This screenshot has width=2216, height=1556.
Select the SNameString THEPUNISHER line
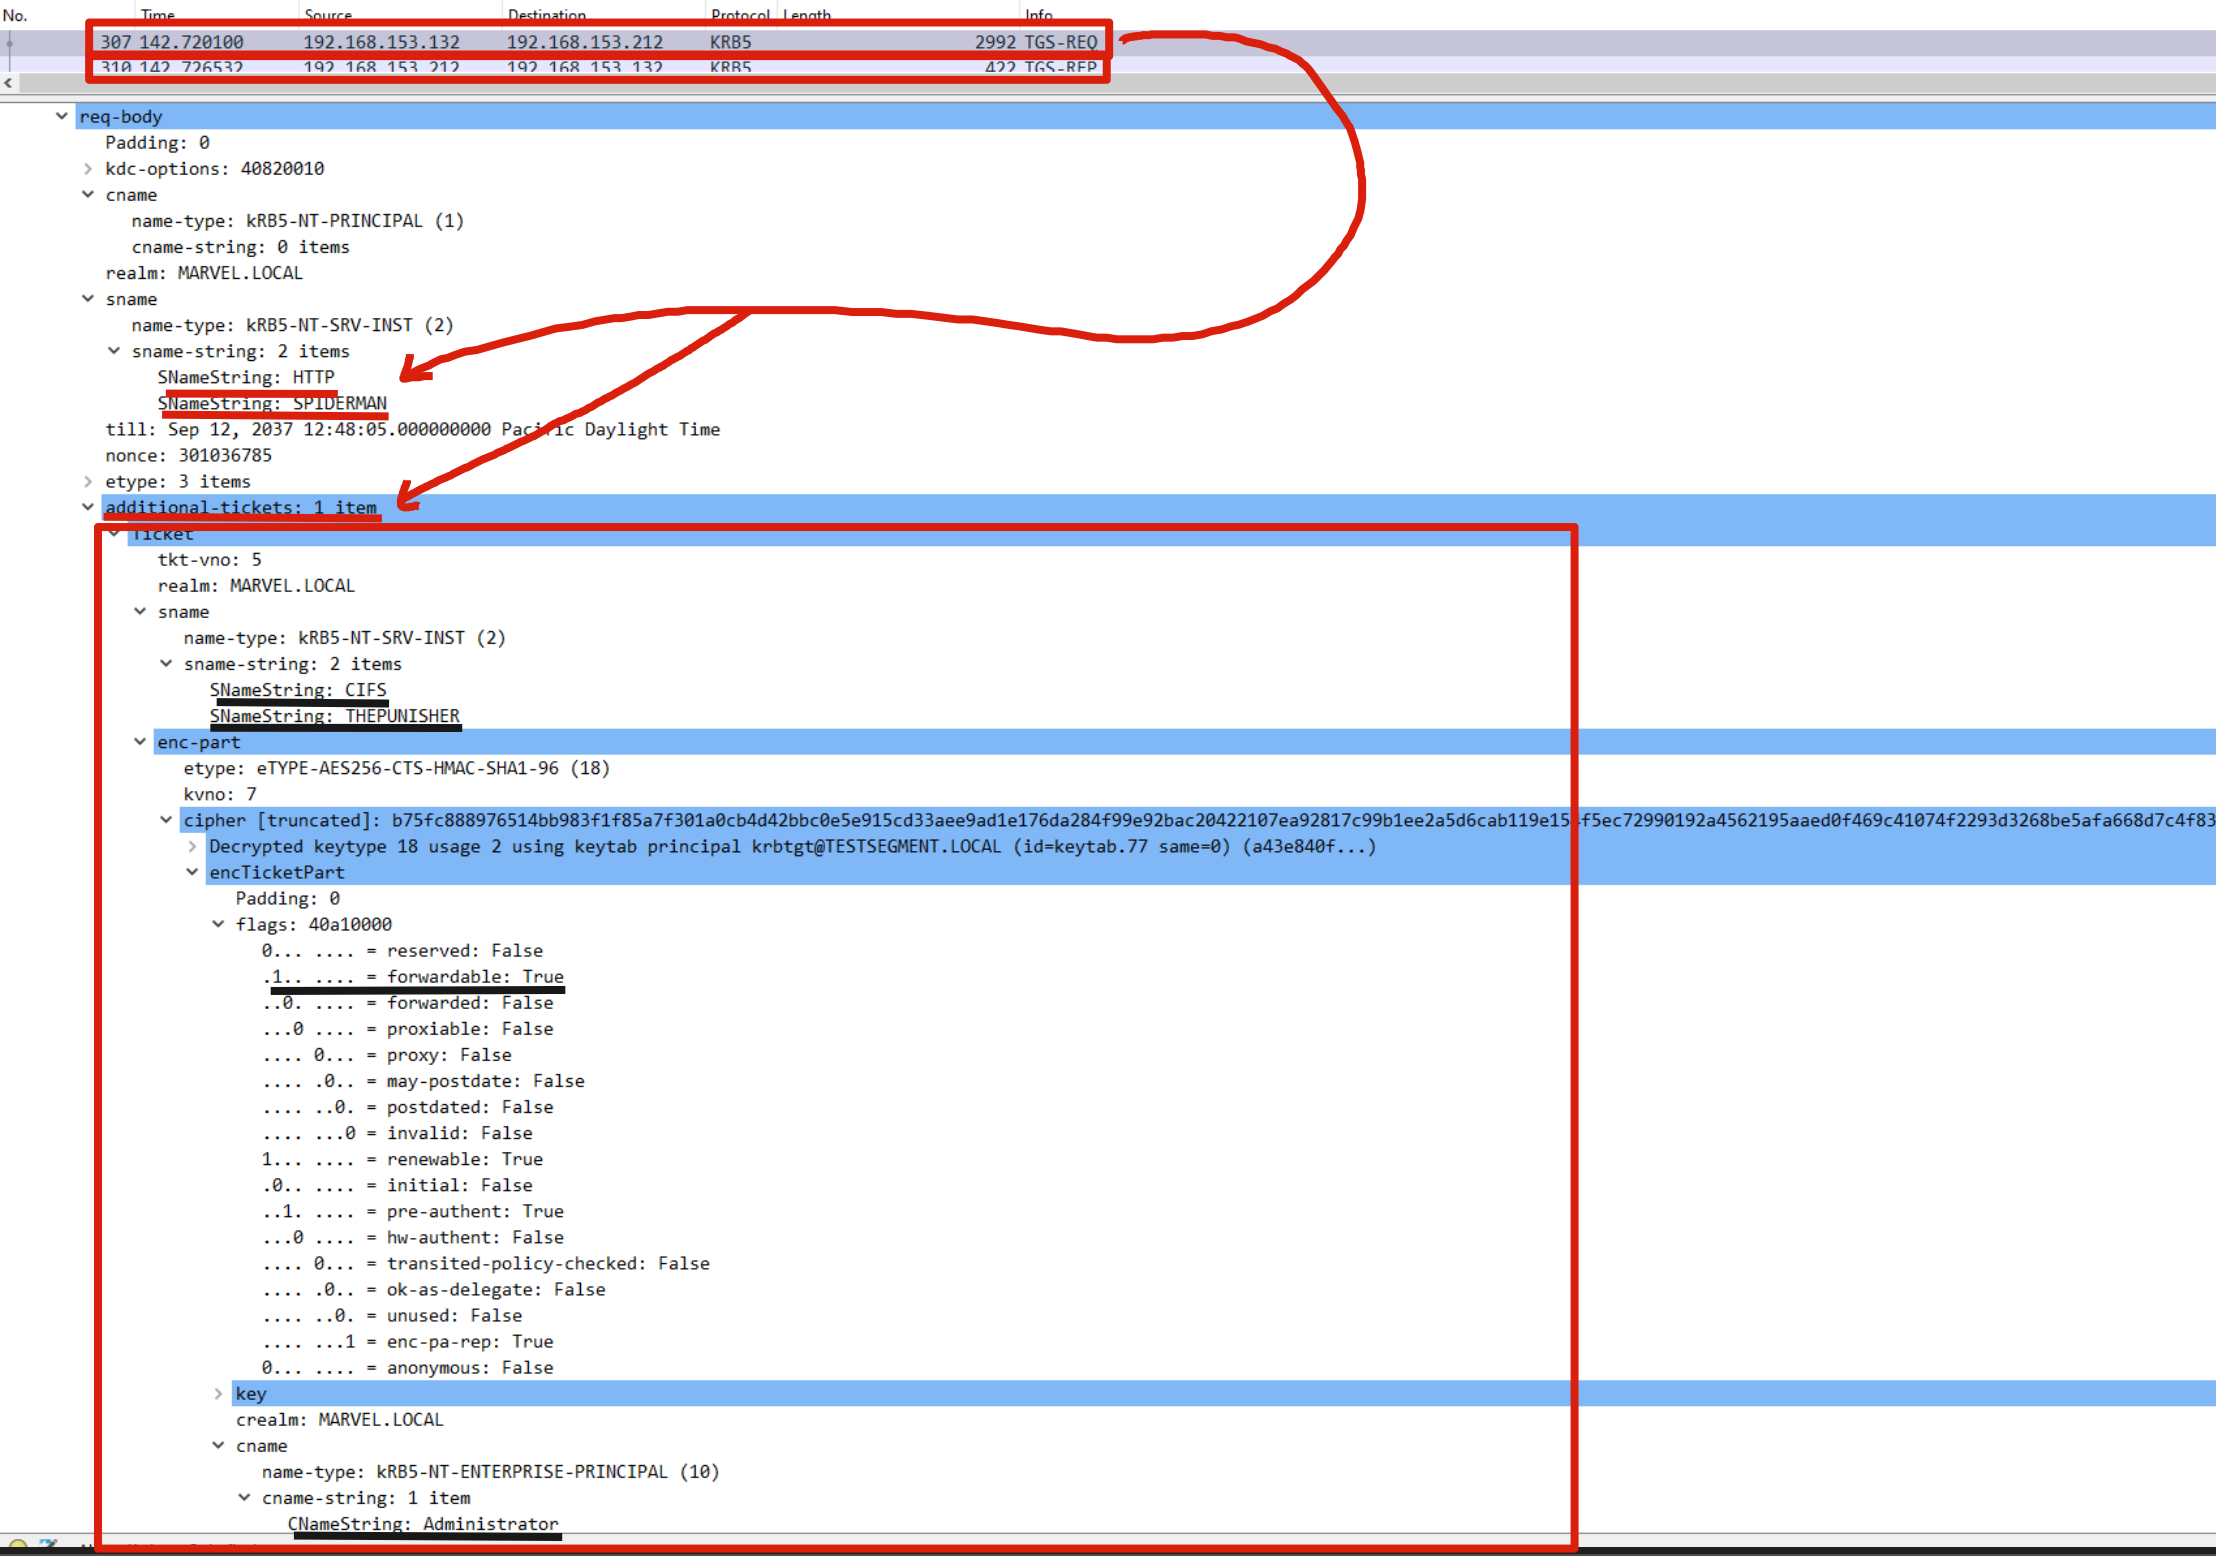coord(334,716)
